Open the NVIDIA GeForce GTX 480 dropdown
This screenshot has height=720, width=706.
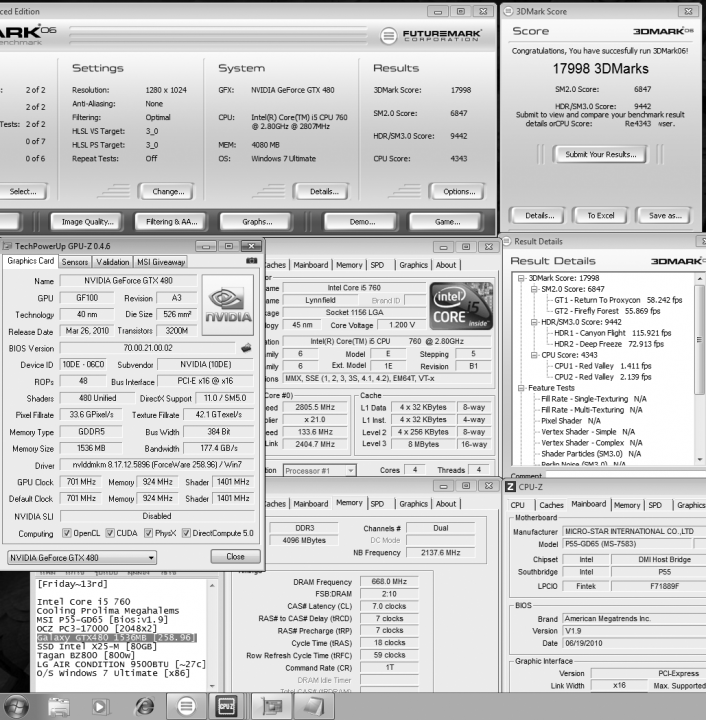point(82,558)
